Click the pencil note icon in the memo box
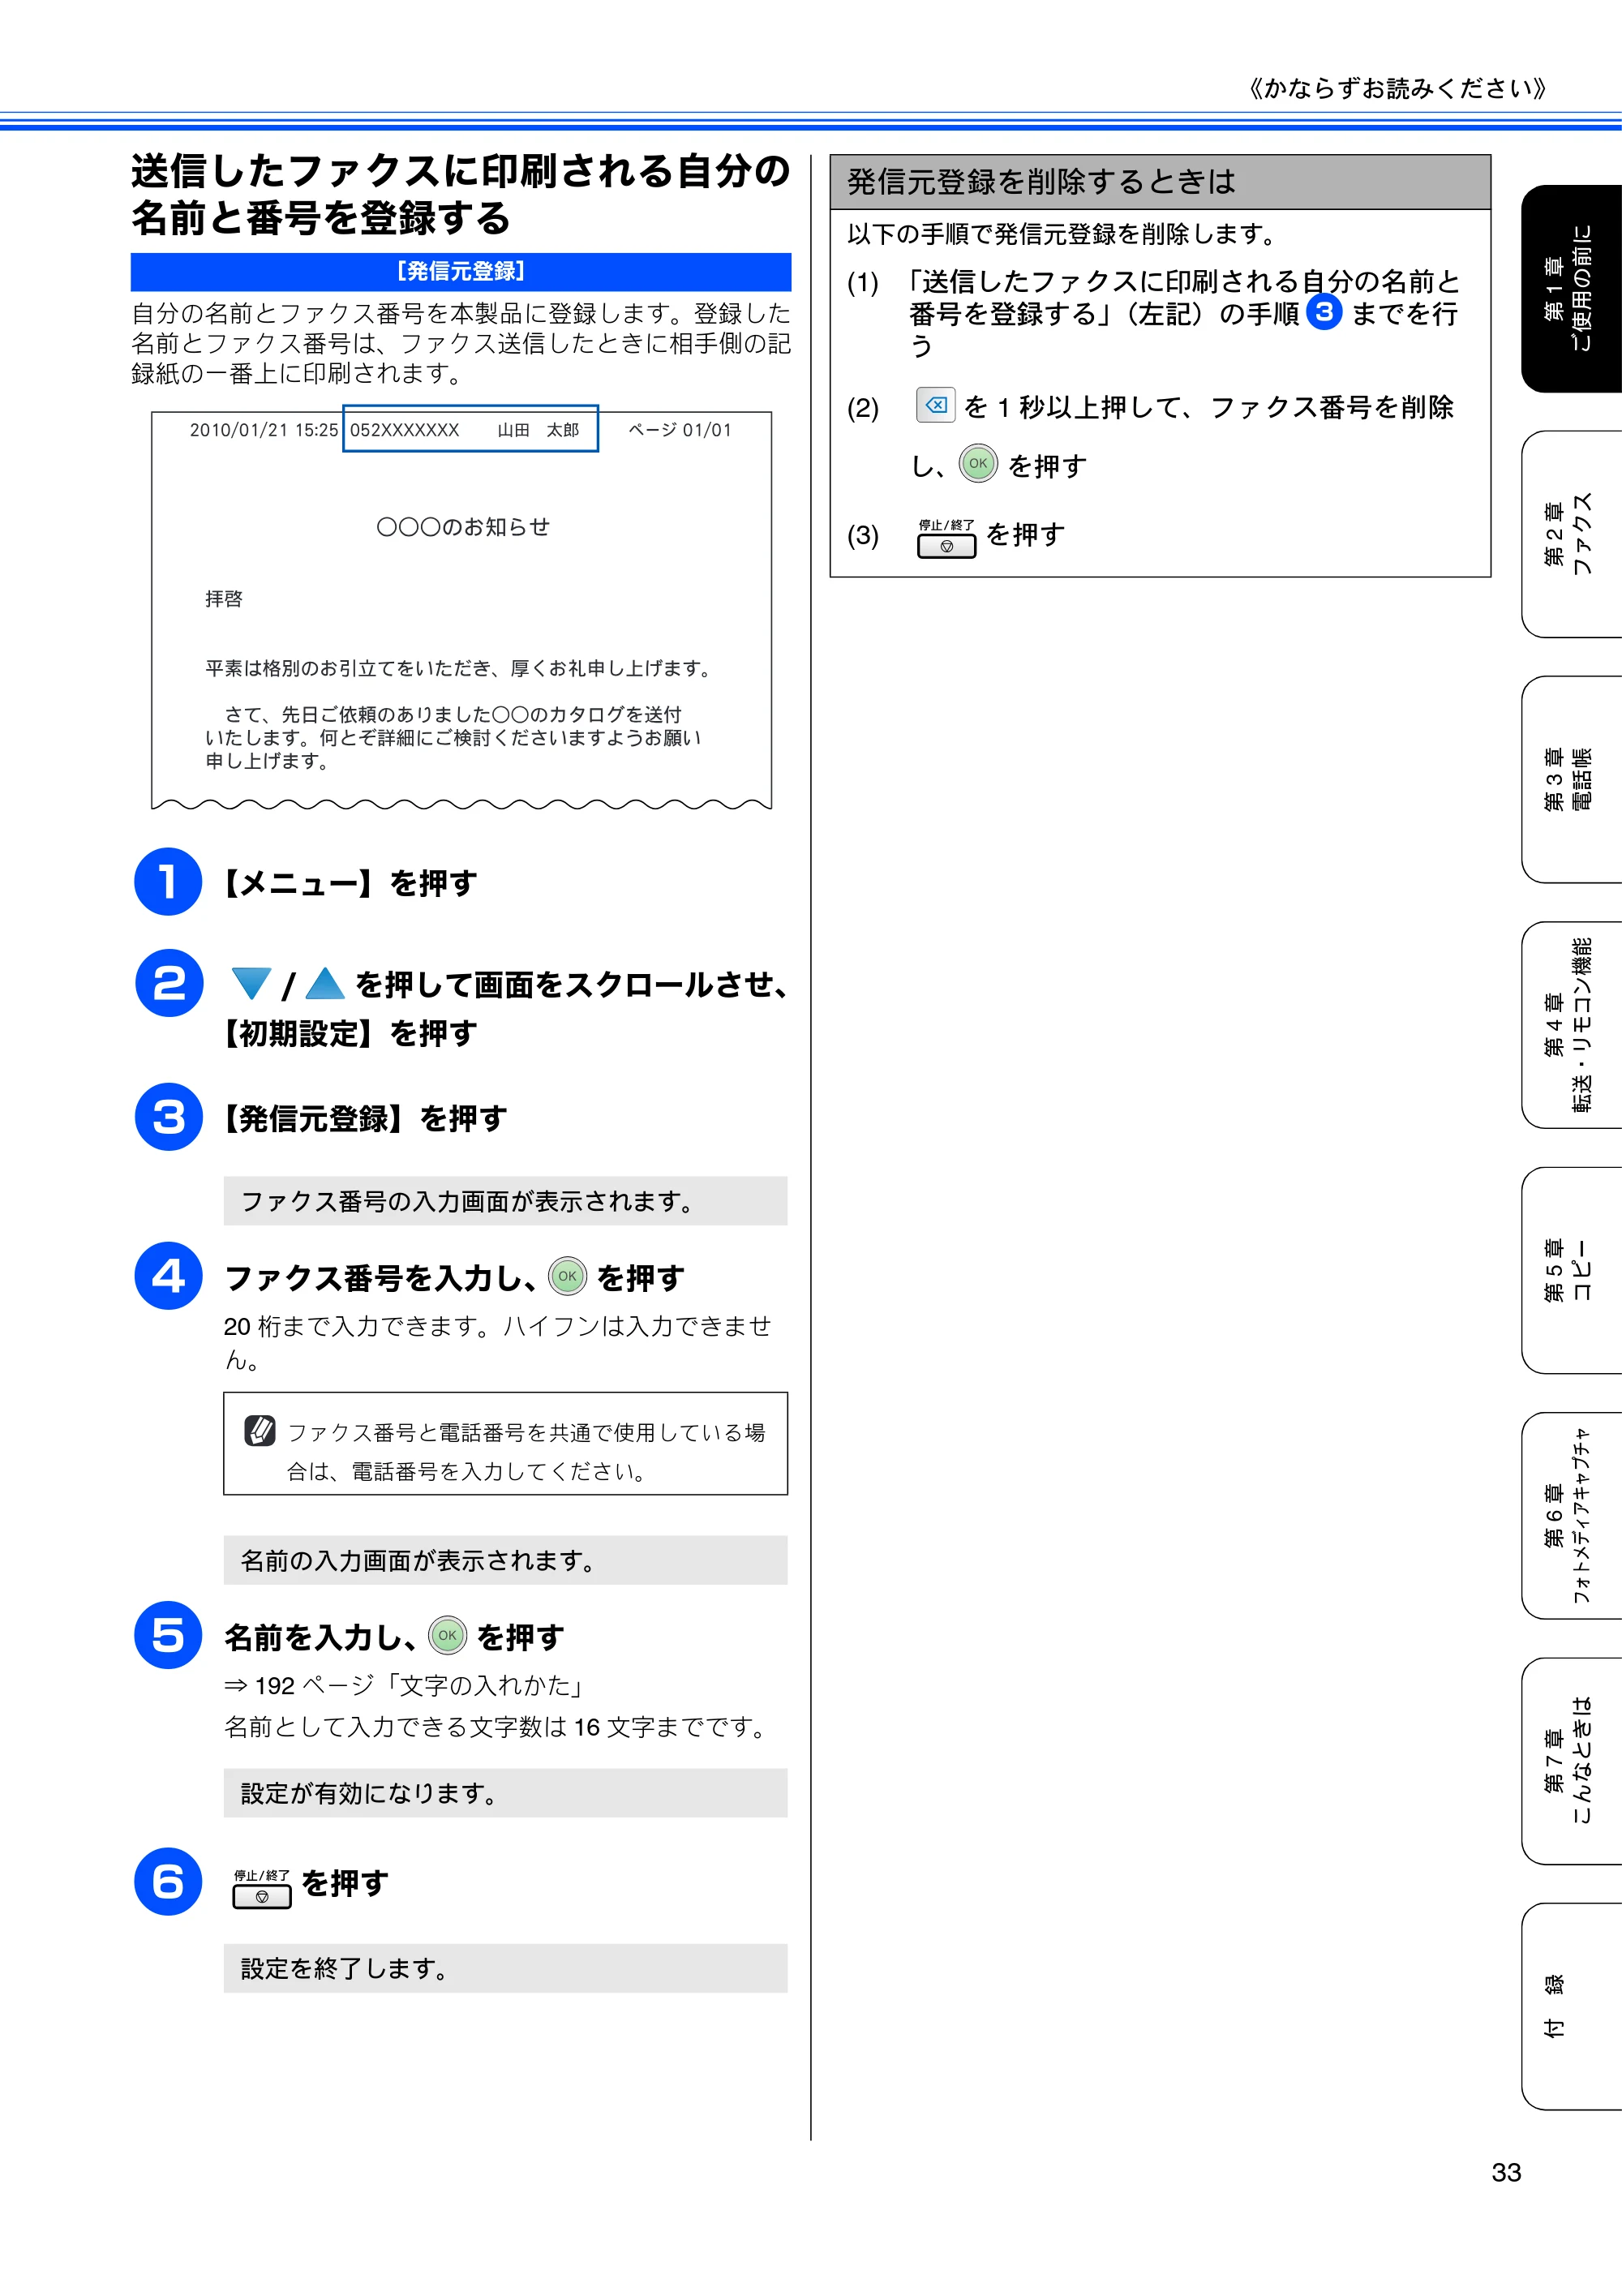Screen dimensions: 1622x2296 tap(260, 1430)
